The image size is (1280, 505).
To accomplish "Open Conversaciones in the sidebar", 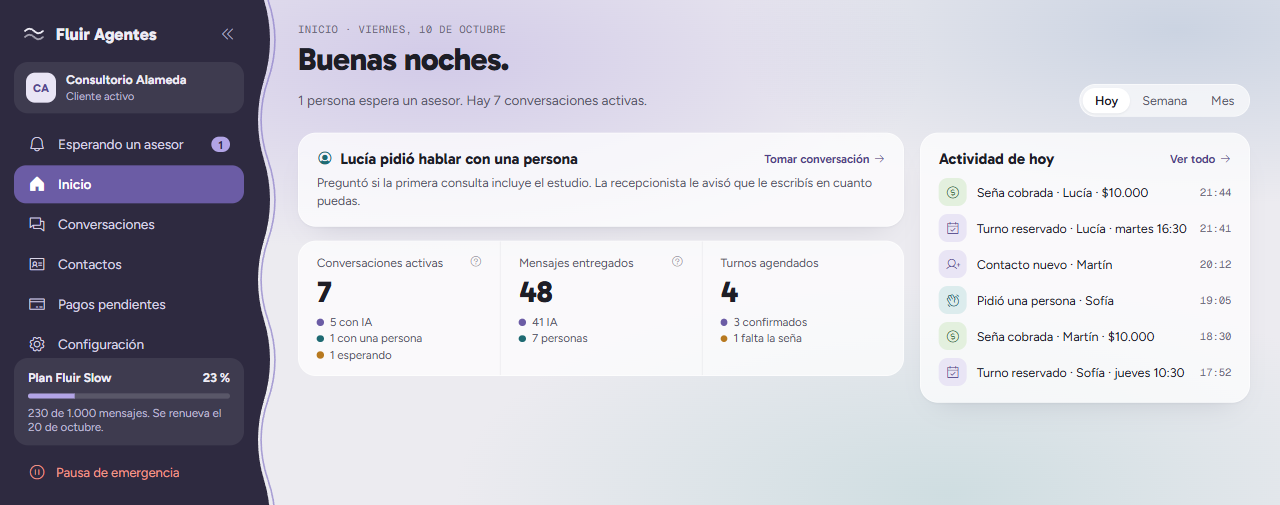I will [x=129, y=225].
